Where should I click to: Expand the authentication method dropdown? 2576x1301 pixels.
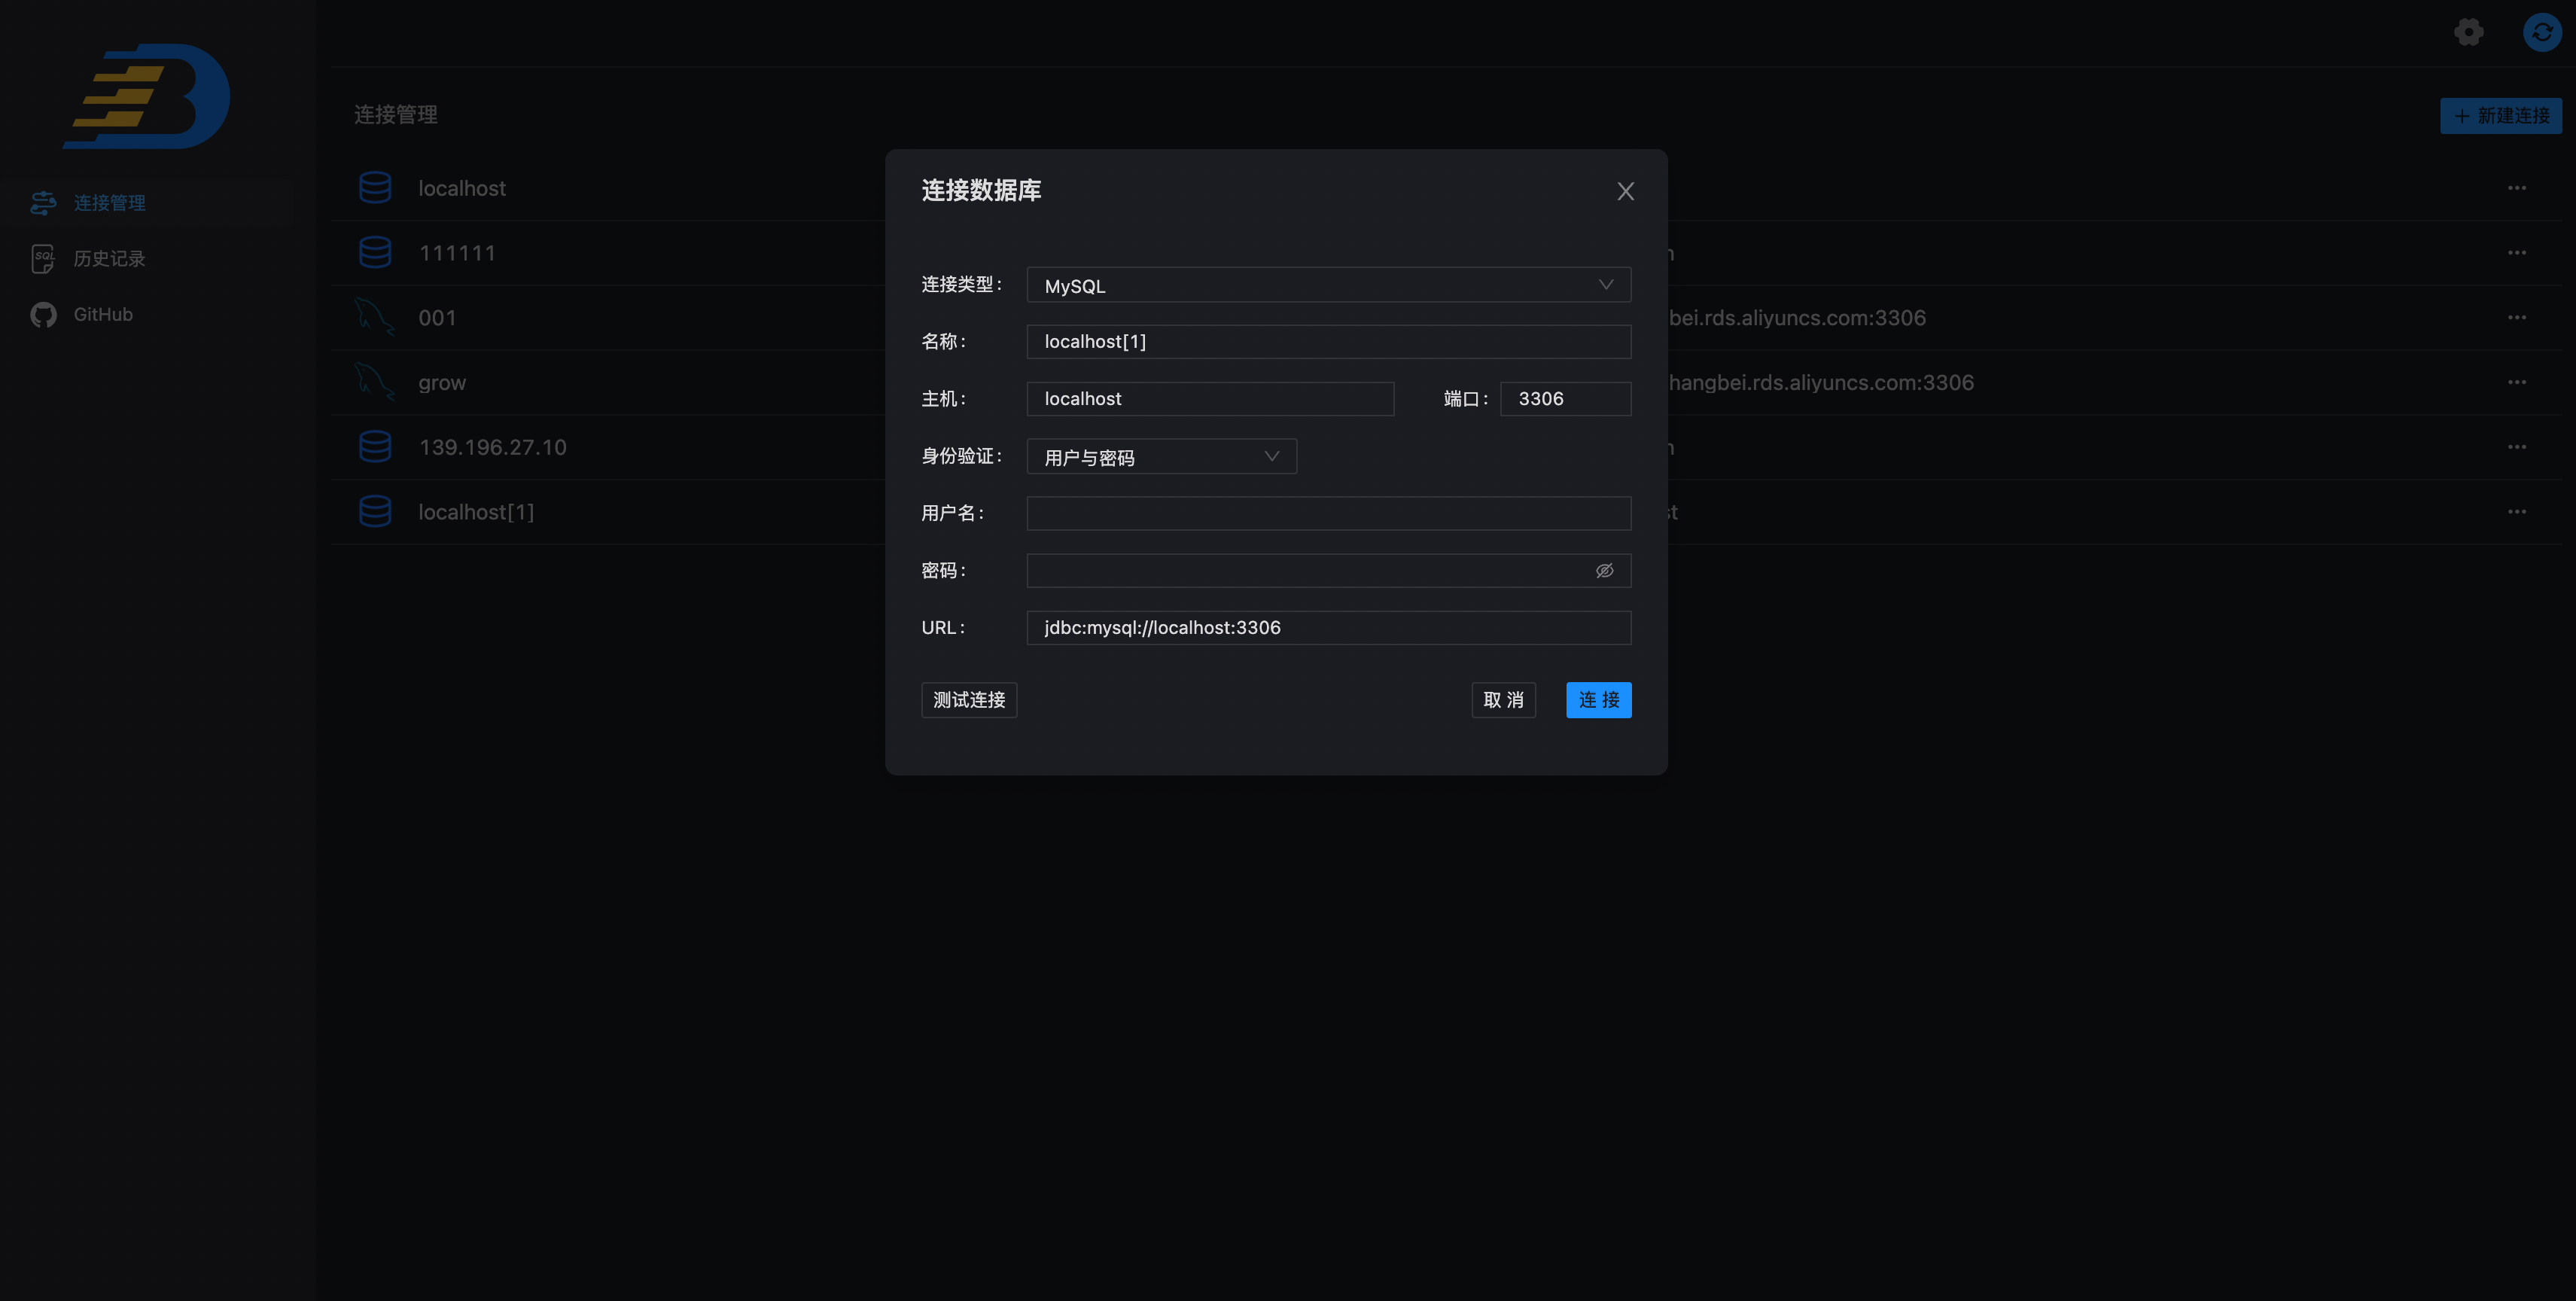(1161, 457)
